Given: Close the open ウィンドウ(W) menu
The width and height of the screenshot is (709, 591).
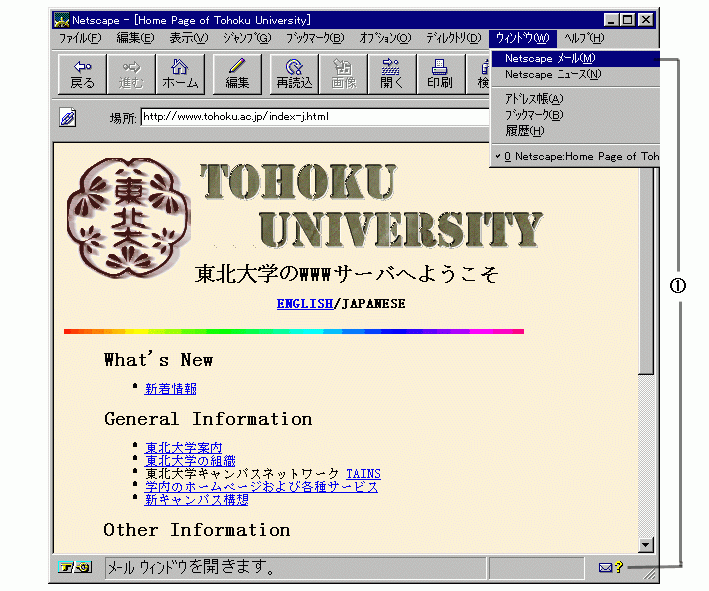Looking at the screenshot, I should tap(523, 38).
